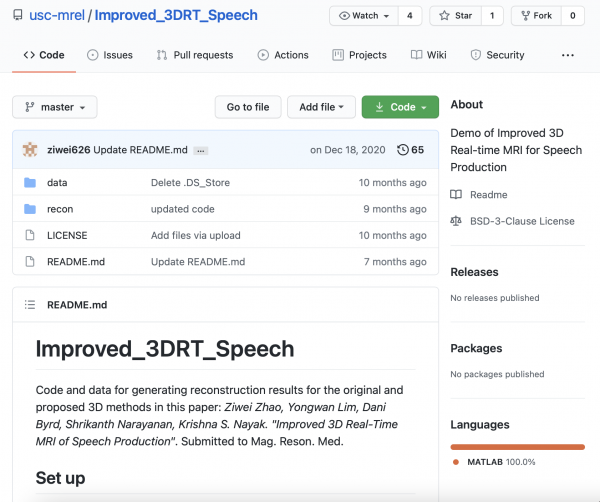Expand the Add file dropdown
600x502 pixels.
coord(321,107)
